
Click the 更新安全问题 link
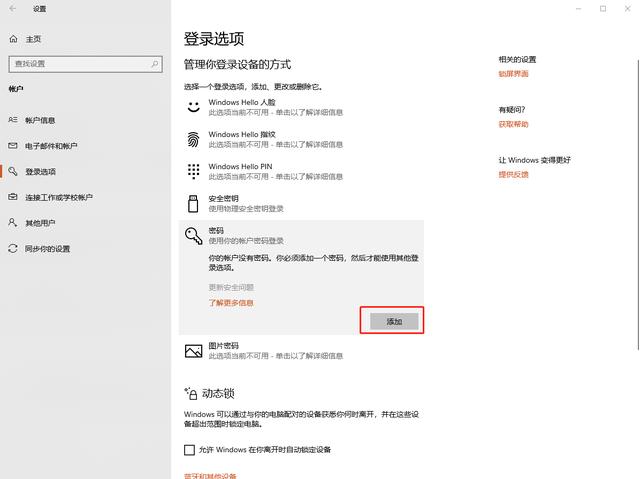[x=231, y=287]
